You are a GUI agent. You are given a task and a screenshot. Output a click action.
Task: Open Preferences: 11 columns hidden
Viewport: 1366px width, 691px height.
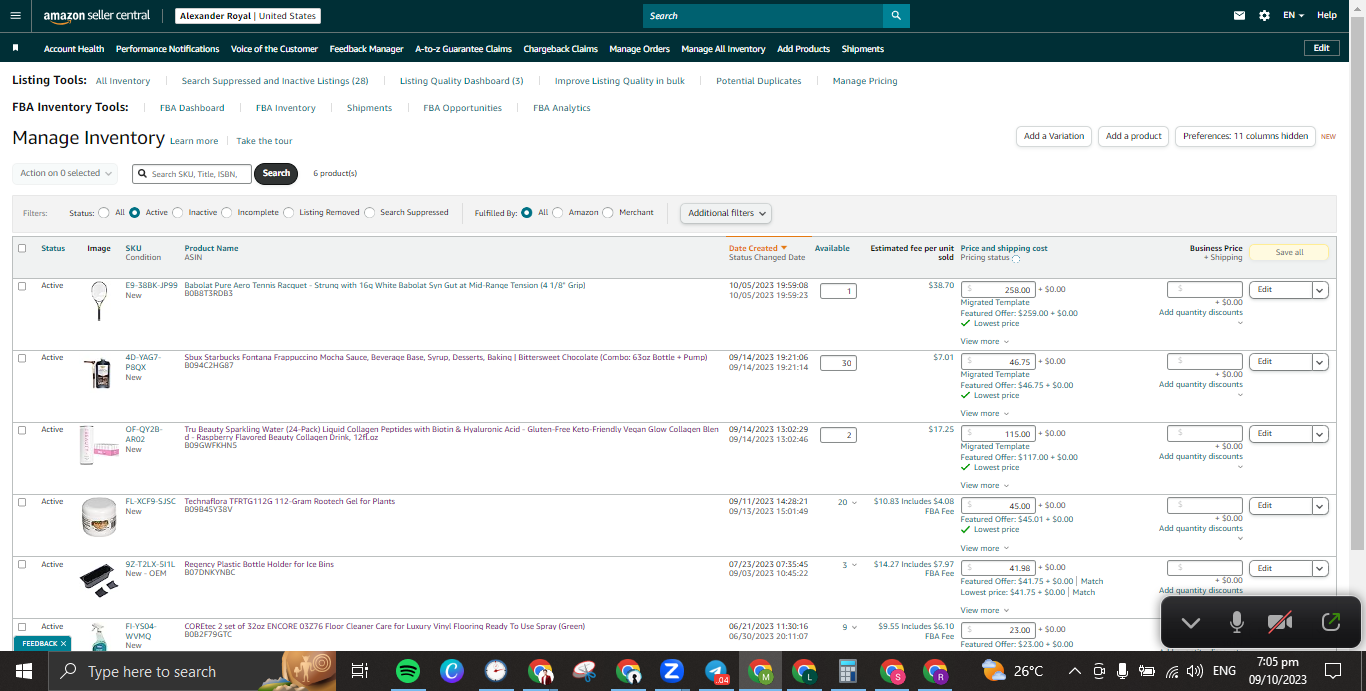(1245, 136)
